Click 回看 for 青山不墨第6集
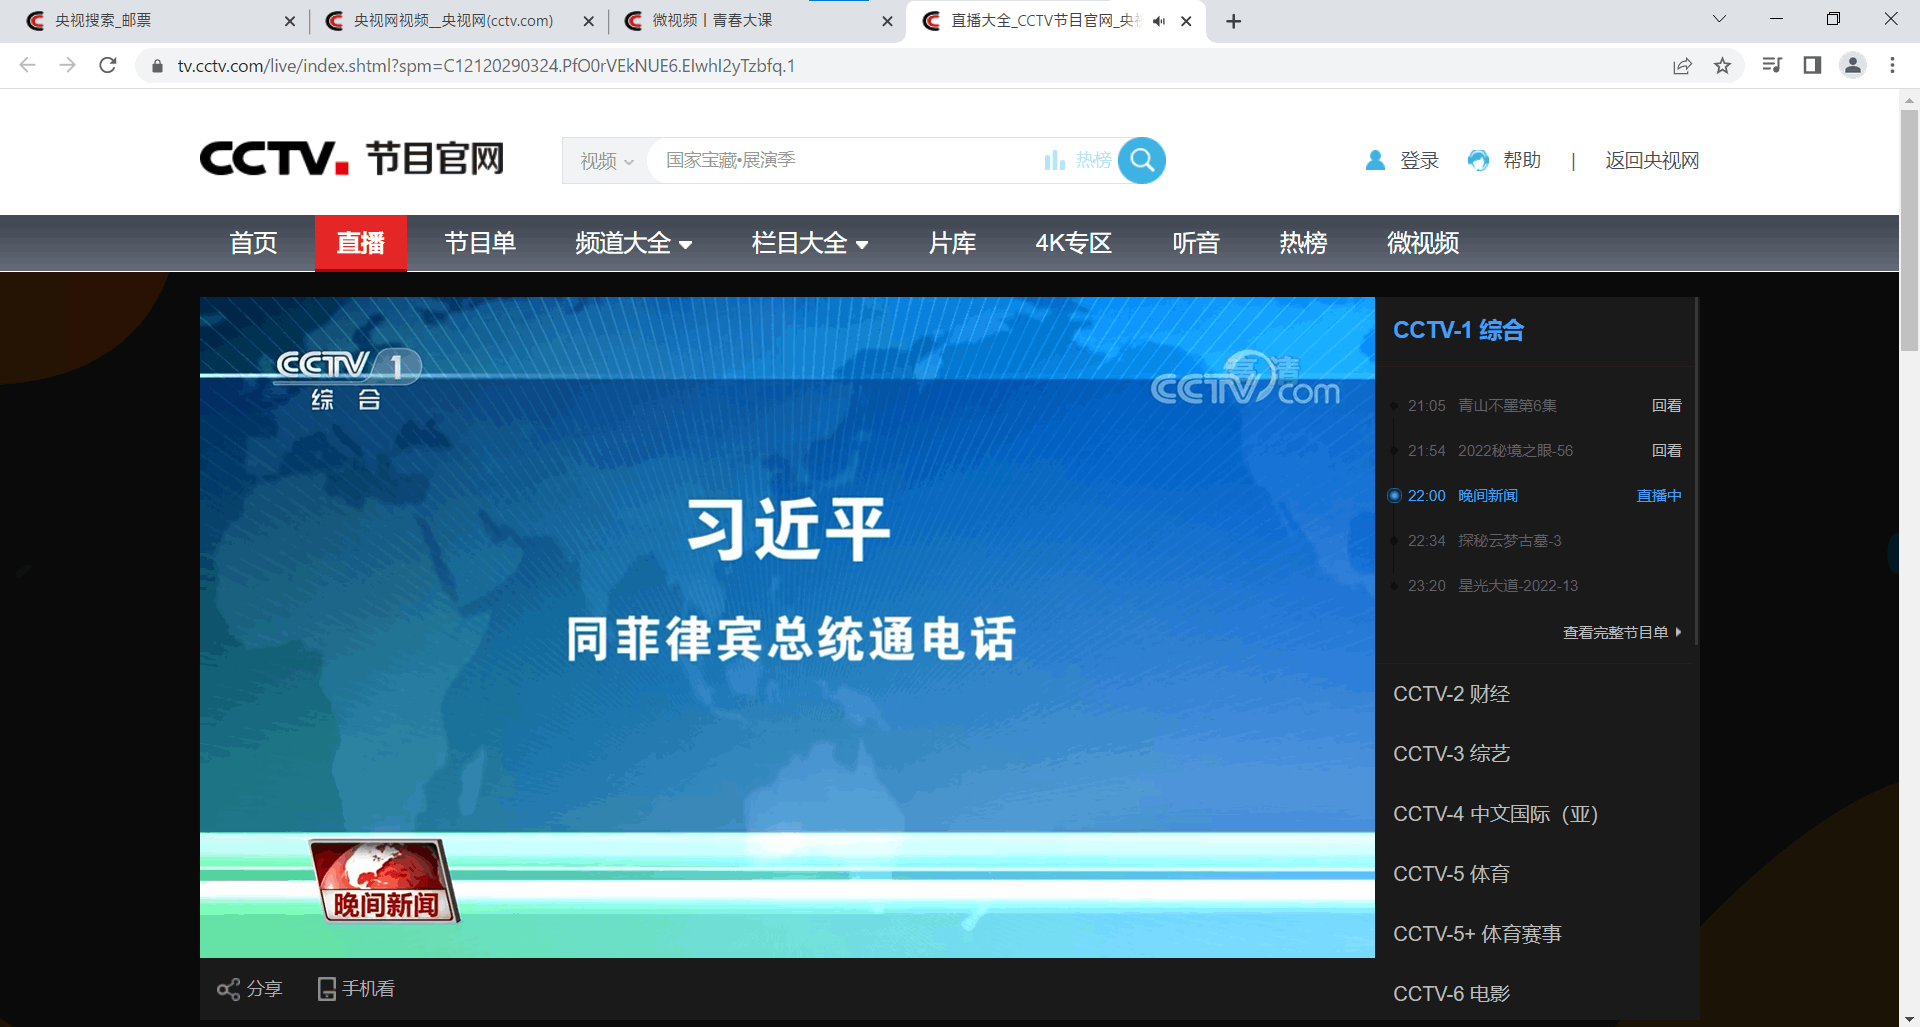This screenshot has height=1027, width=1920. [1666, 406]
